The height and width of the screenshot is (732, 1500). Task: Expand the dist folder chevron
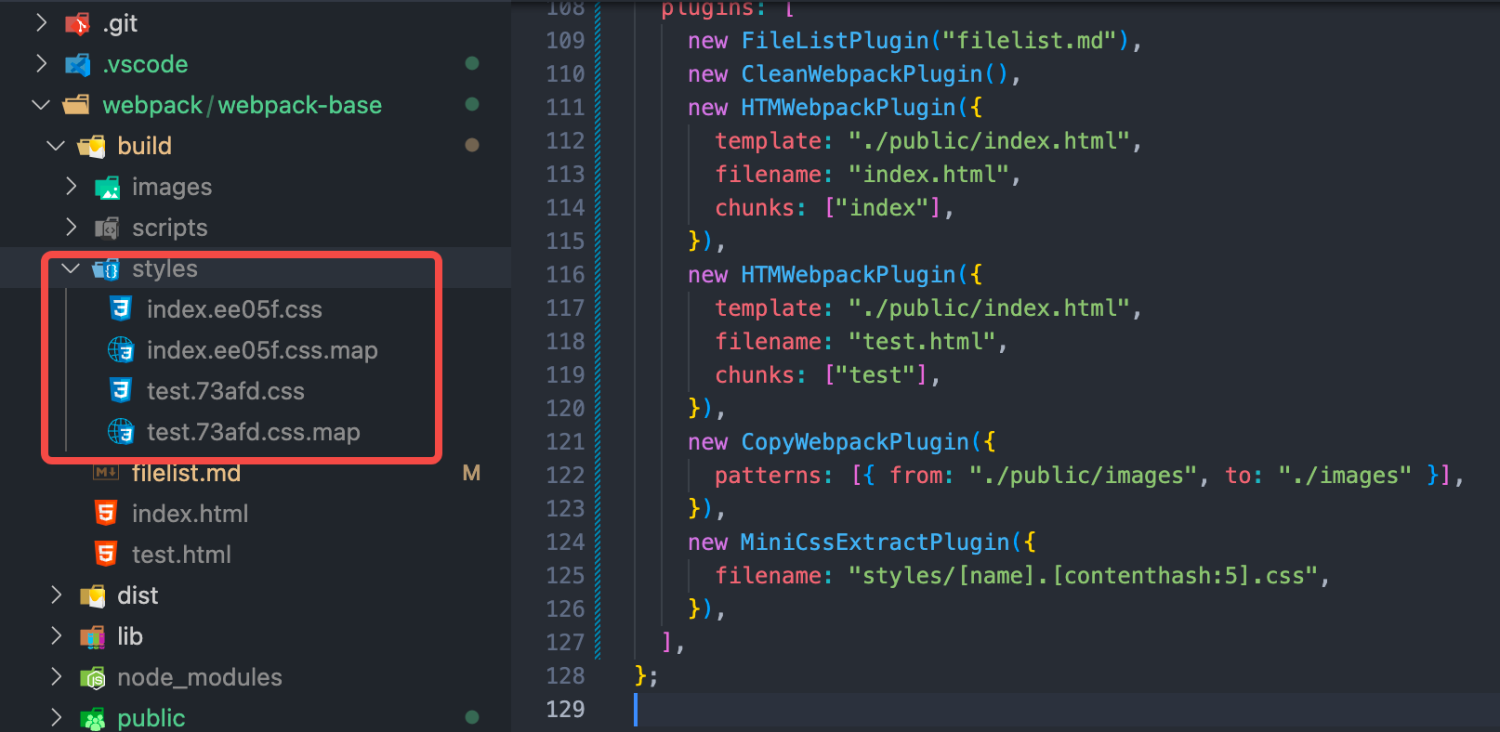(x=56, y=596)
